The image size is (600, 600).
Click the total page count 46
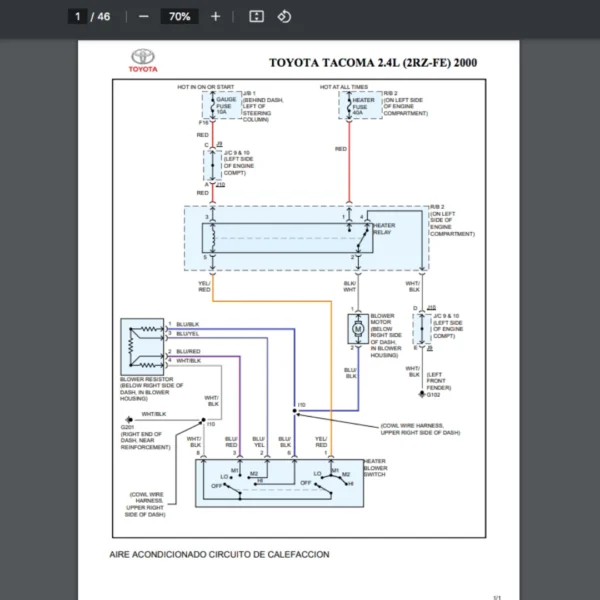[x=103, y=17]
